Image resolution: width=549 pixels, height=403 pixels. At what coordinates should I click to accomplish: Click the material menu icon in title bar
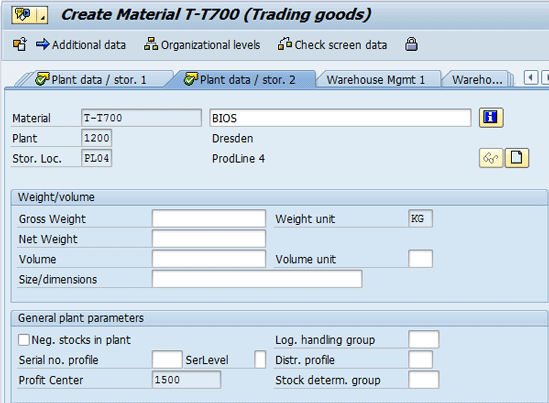[23, 15]
